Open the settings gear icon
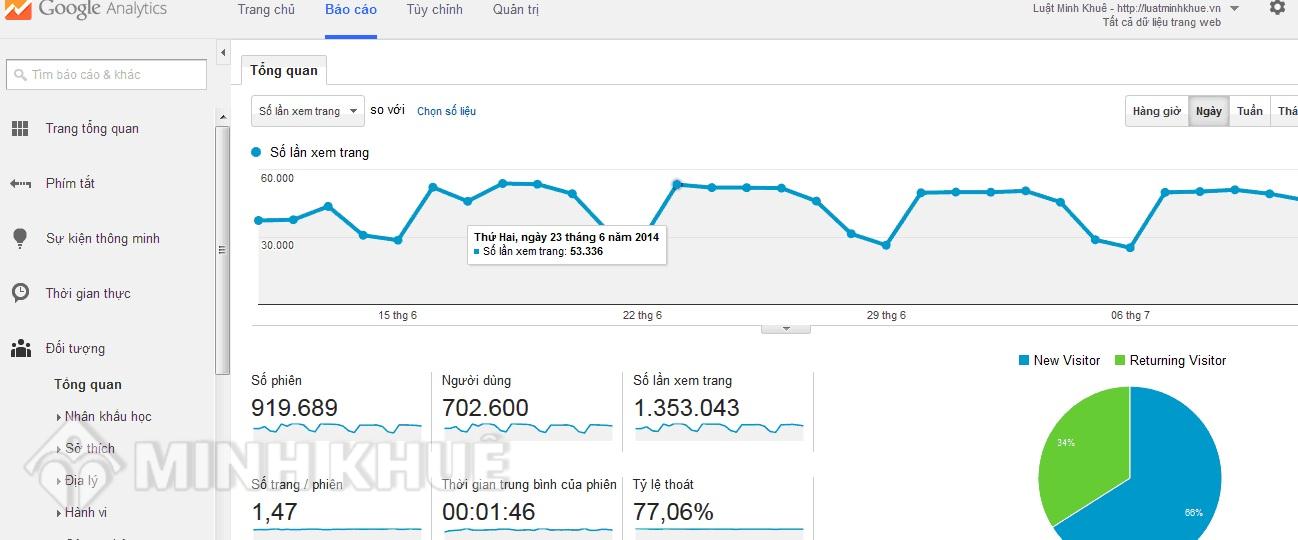Image resolution: width=1298 pixels, height=540 pixels. pos(1277,8)
